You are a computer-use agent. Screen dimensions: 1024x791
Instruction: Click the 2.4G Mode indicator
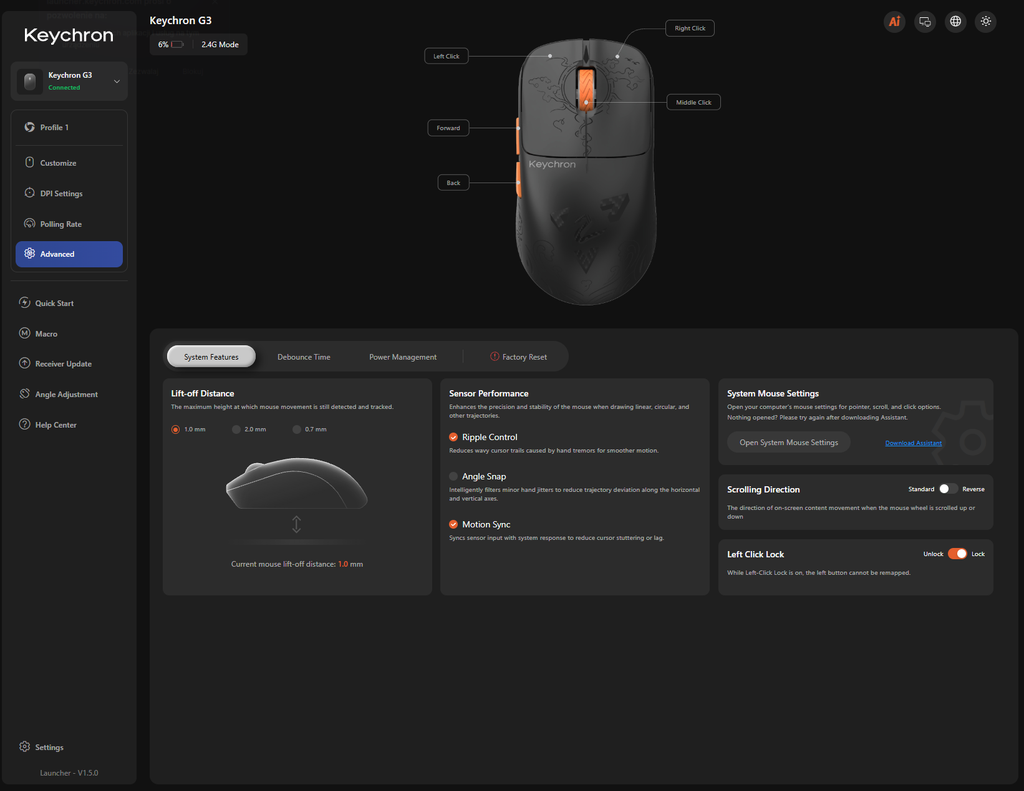point(220,44)
